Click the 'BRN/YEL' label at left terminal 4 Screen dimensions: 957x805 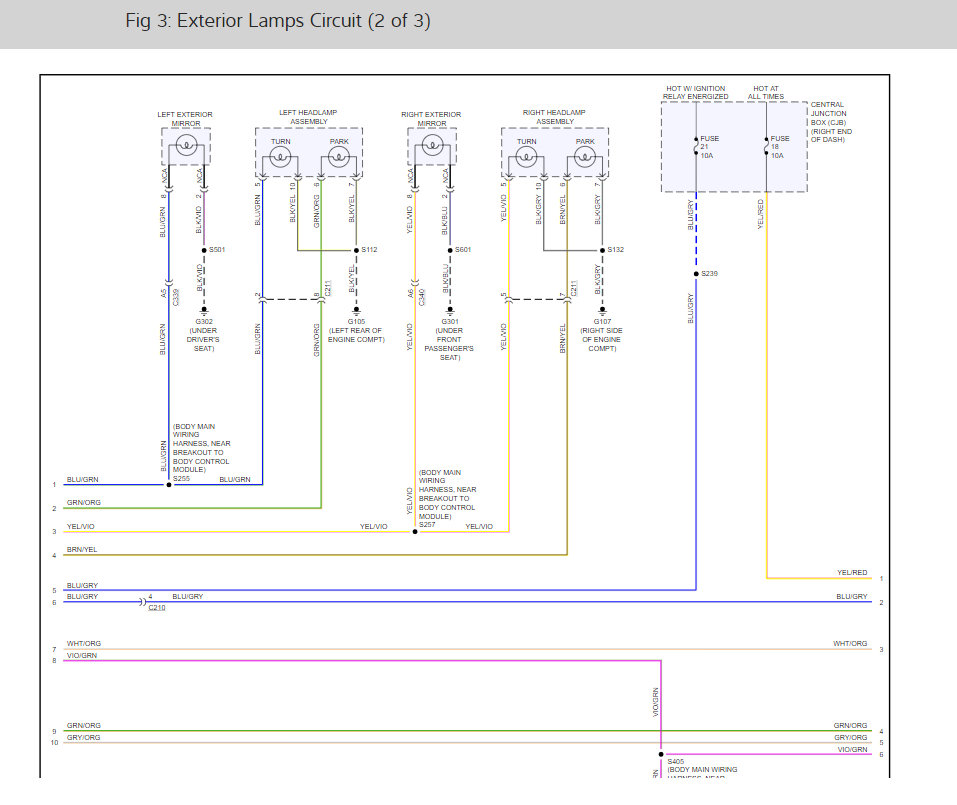coord(82,550)
